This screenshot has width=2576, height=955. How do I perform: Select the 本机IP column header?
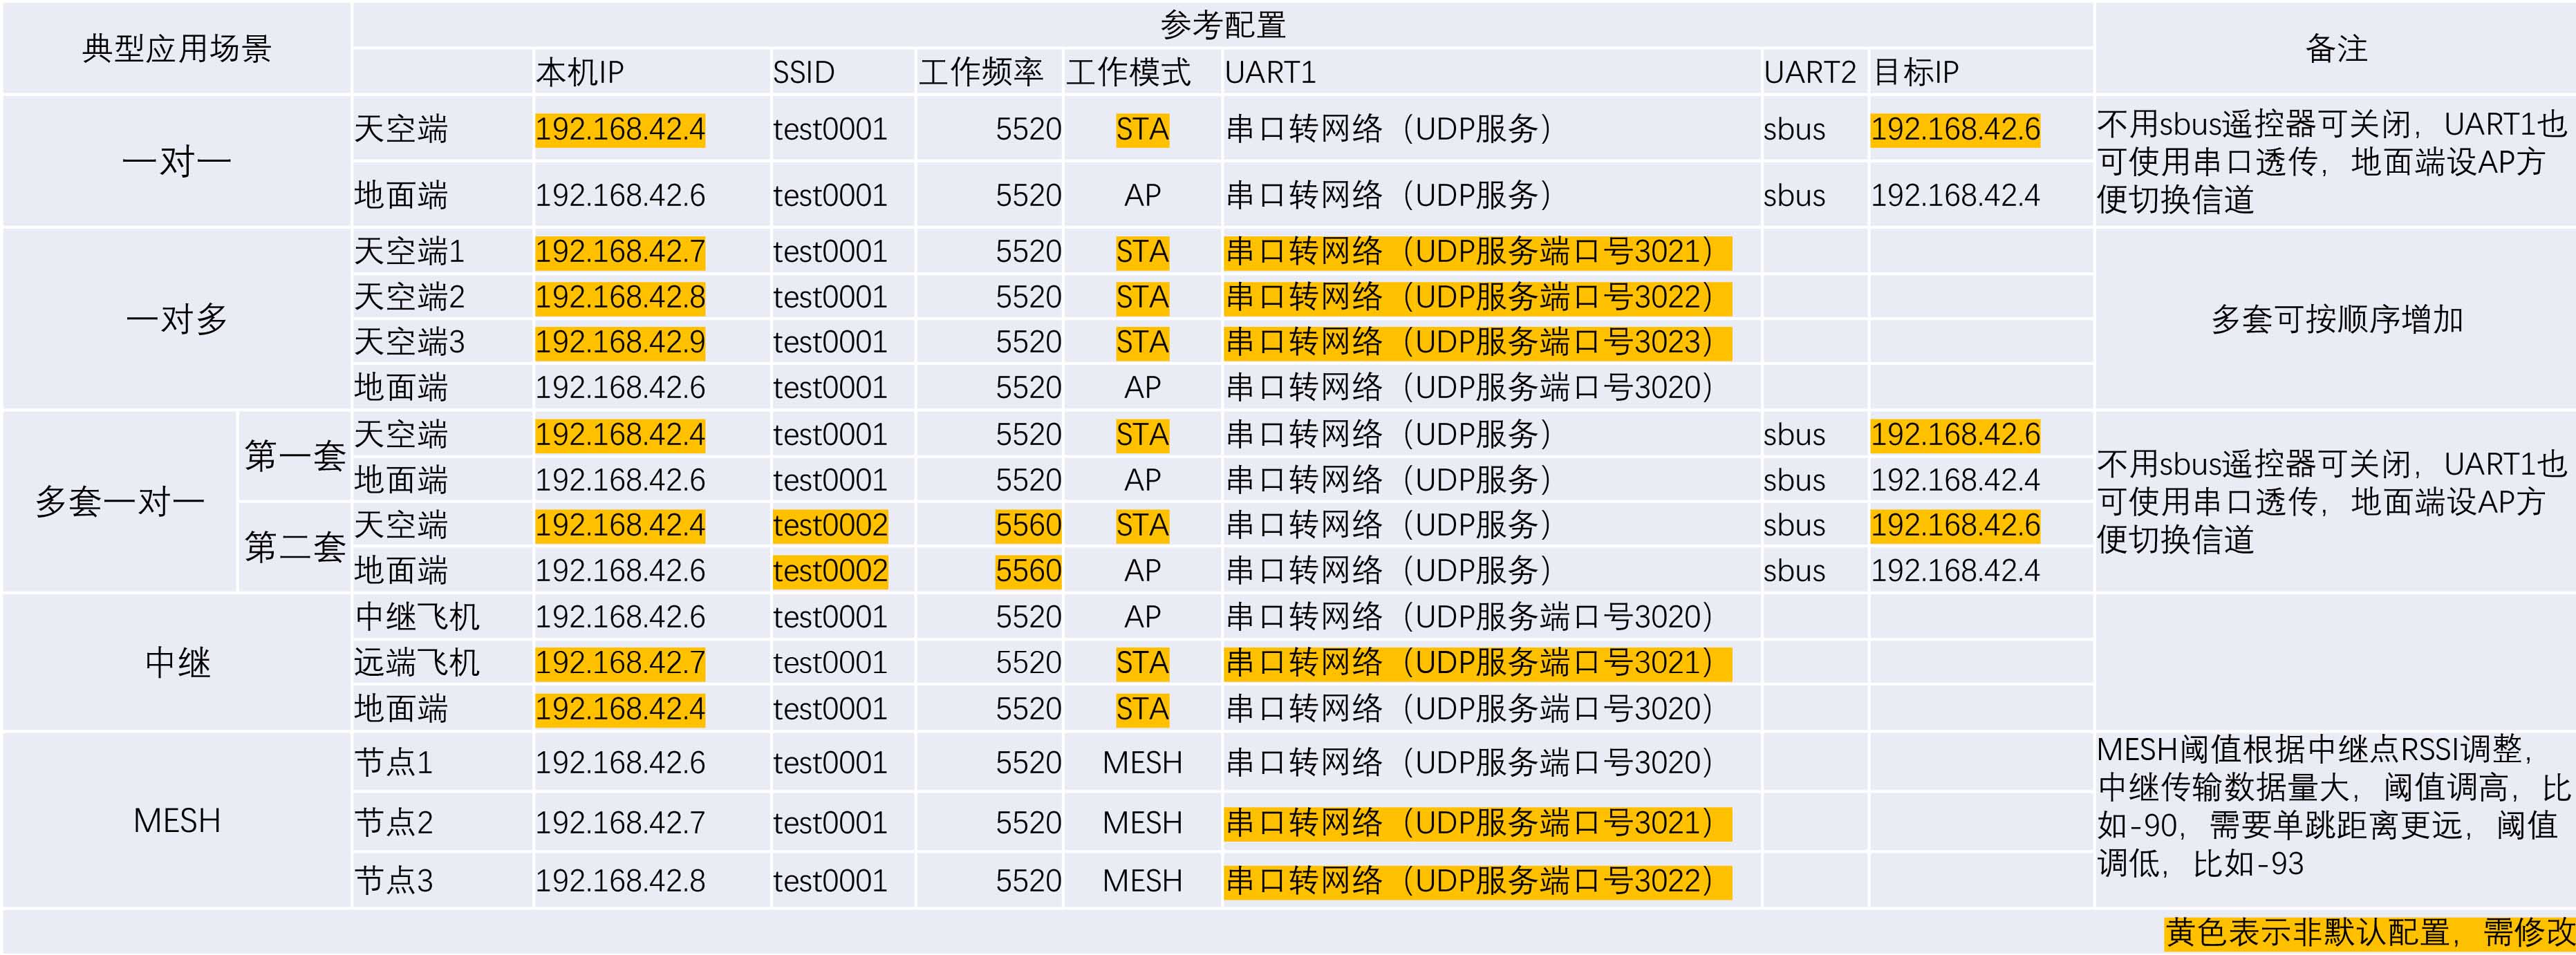coord(580,72)
